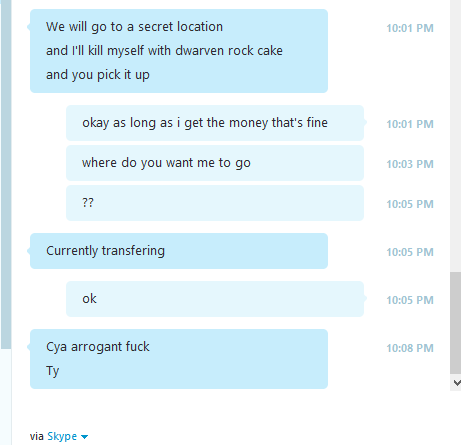Click the 'okay as long as i get the money' message
461x445 pixels.
tap(215, 123)
